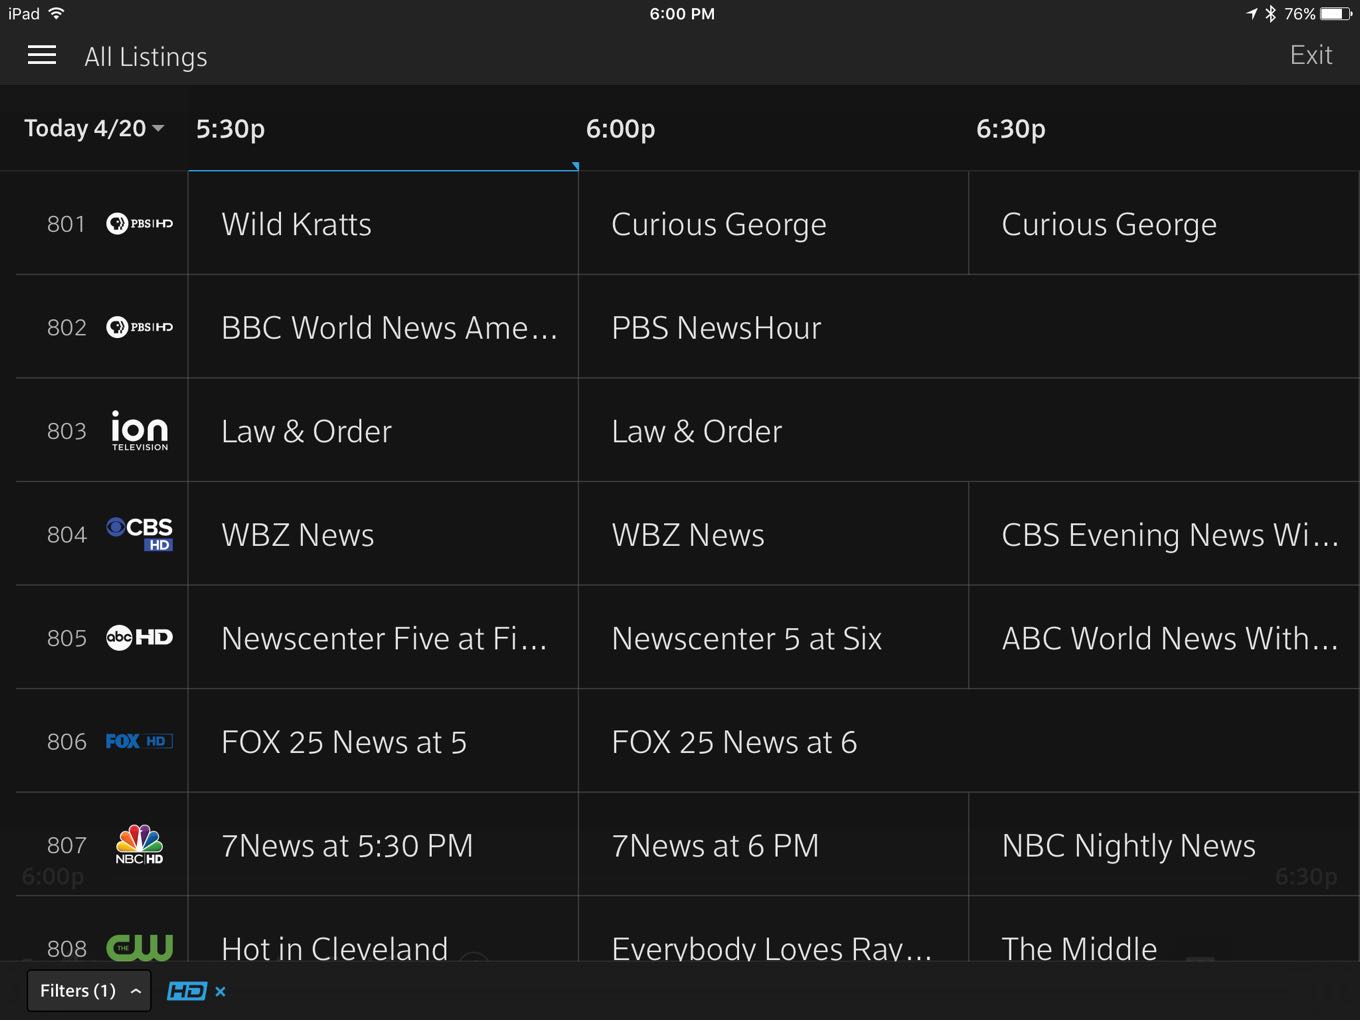Screen dimensions: 1360x1020
Task: Select the PBS HD channel 802 logo
Action: click(x=139, y=327)
